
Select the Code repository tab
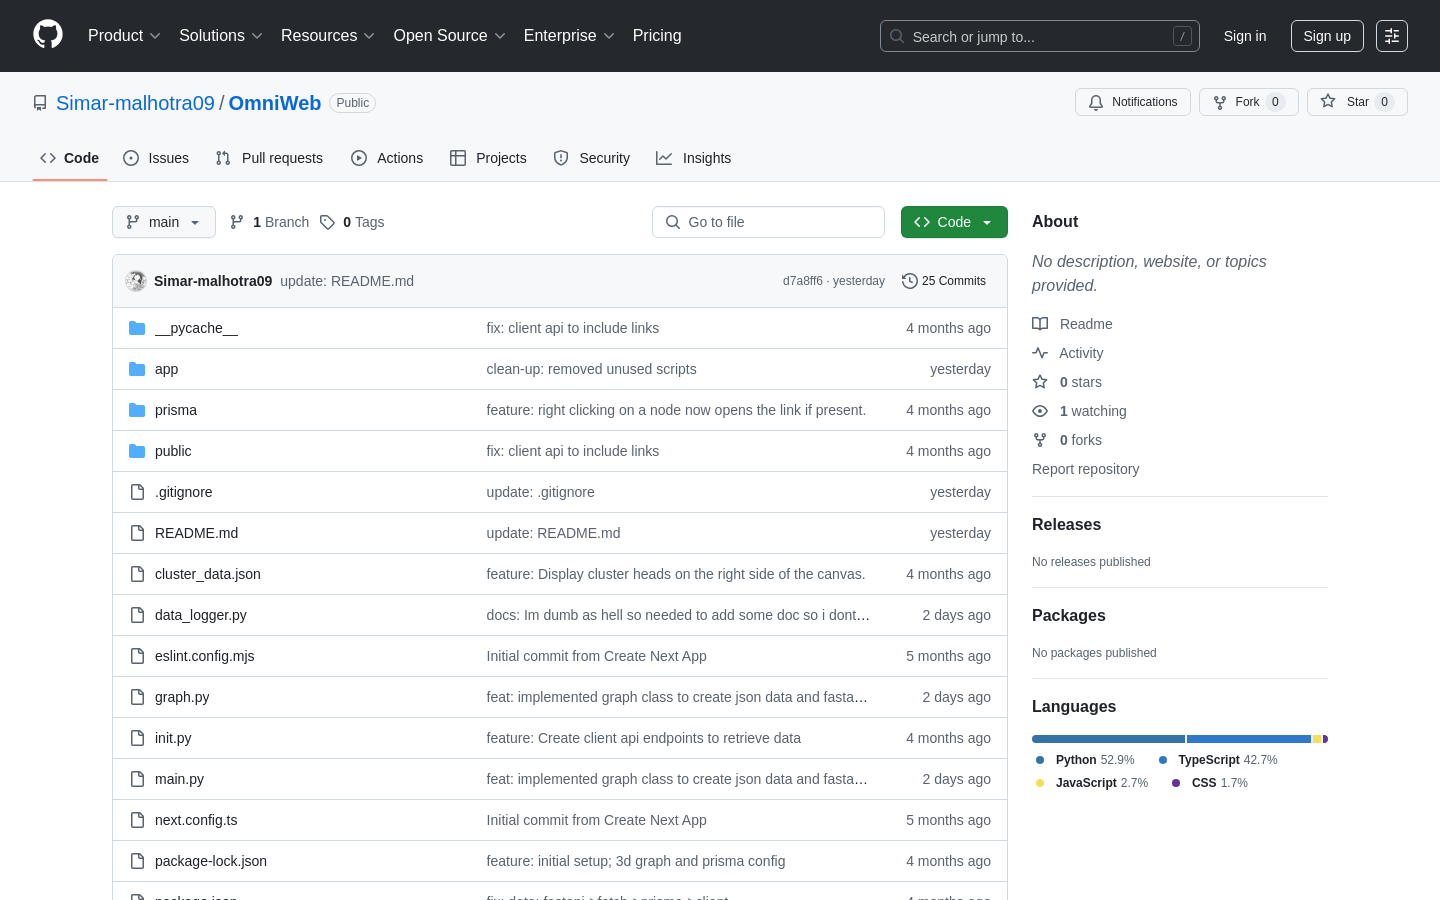click(x=70, y=158)
